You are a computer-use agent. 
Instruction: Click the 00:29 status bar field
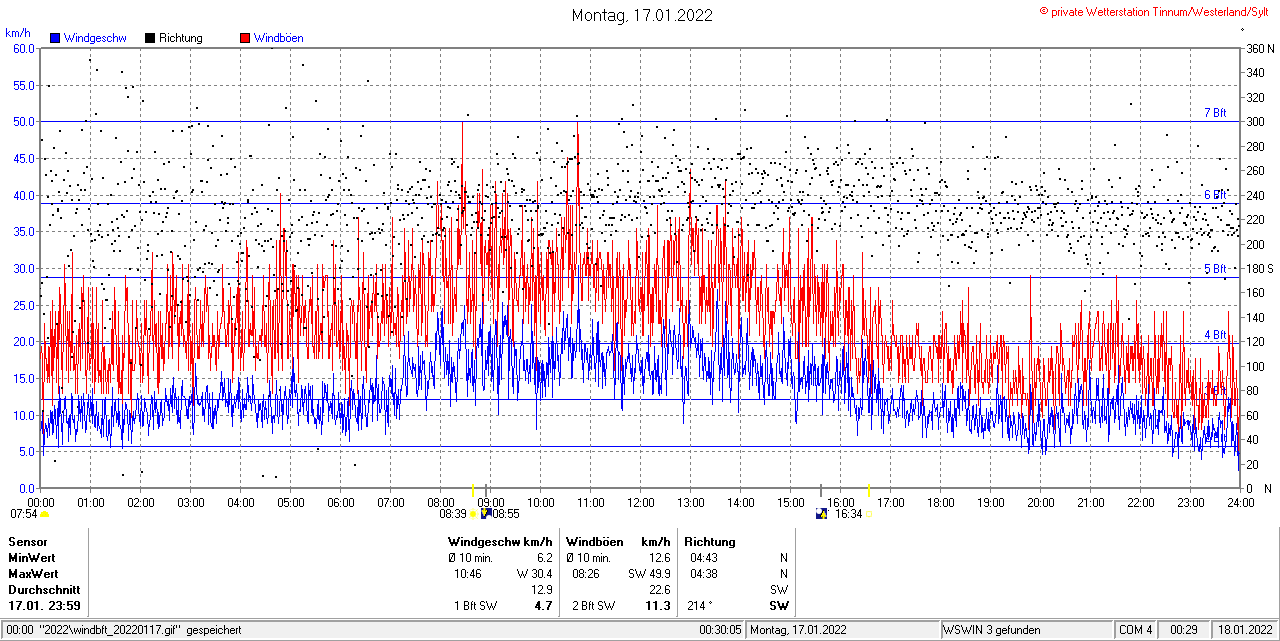tap(1184, 630)
